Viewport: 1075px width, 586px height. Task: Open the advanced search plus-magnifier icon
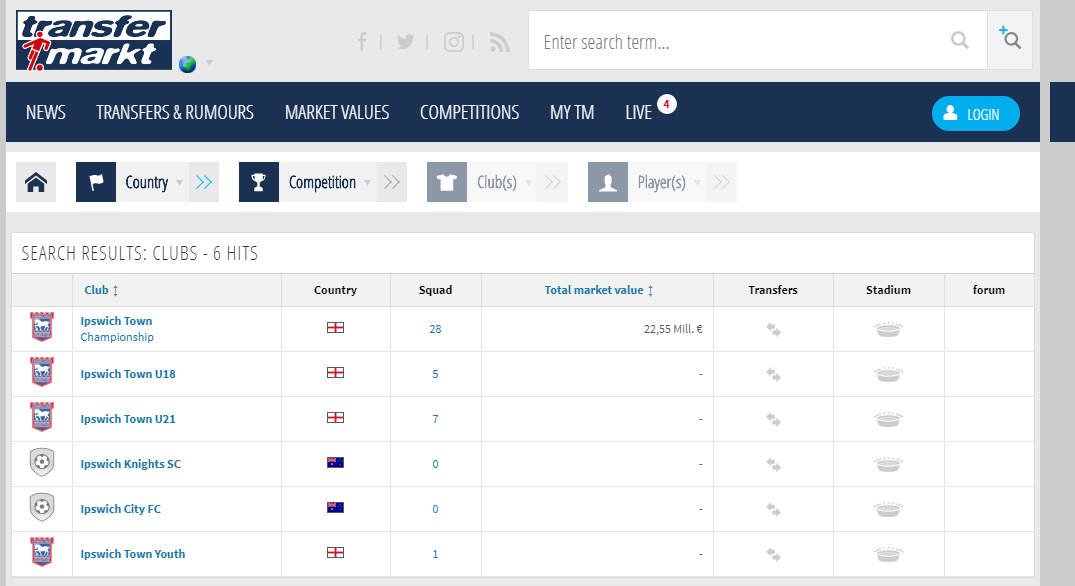(x=1010, y=38)
